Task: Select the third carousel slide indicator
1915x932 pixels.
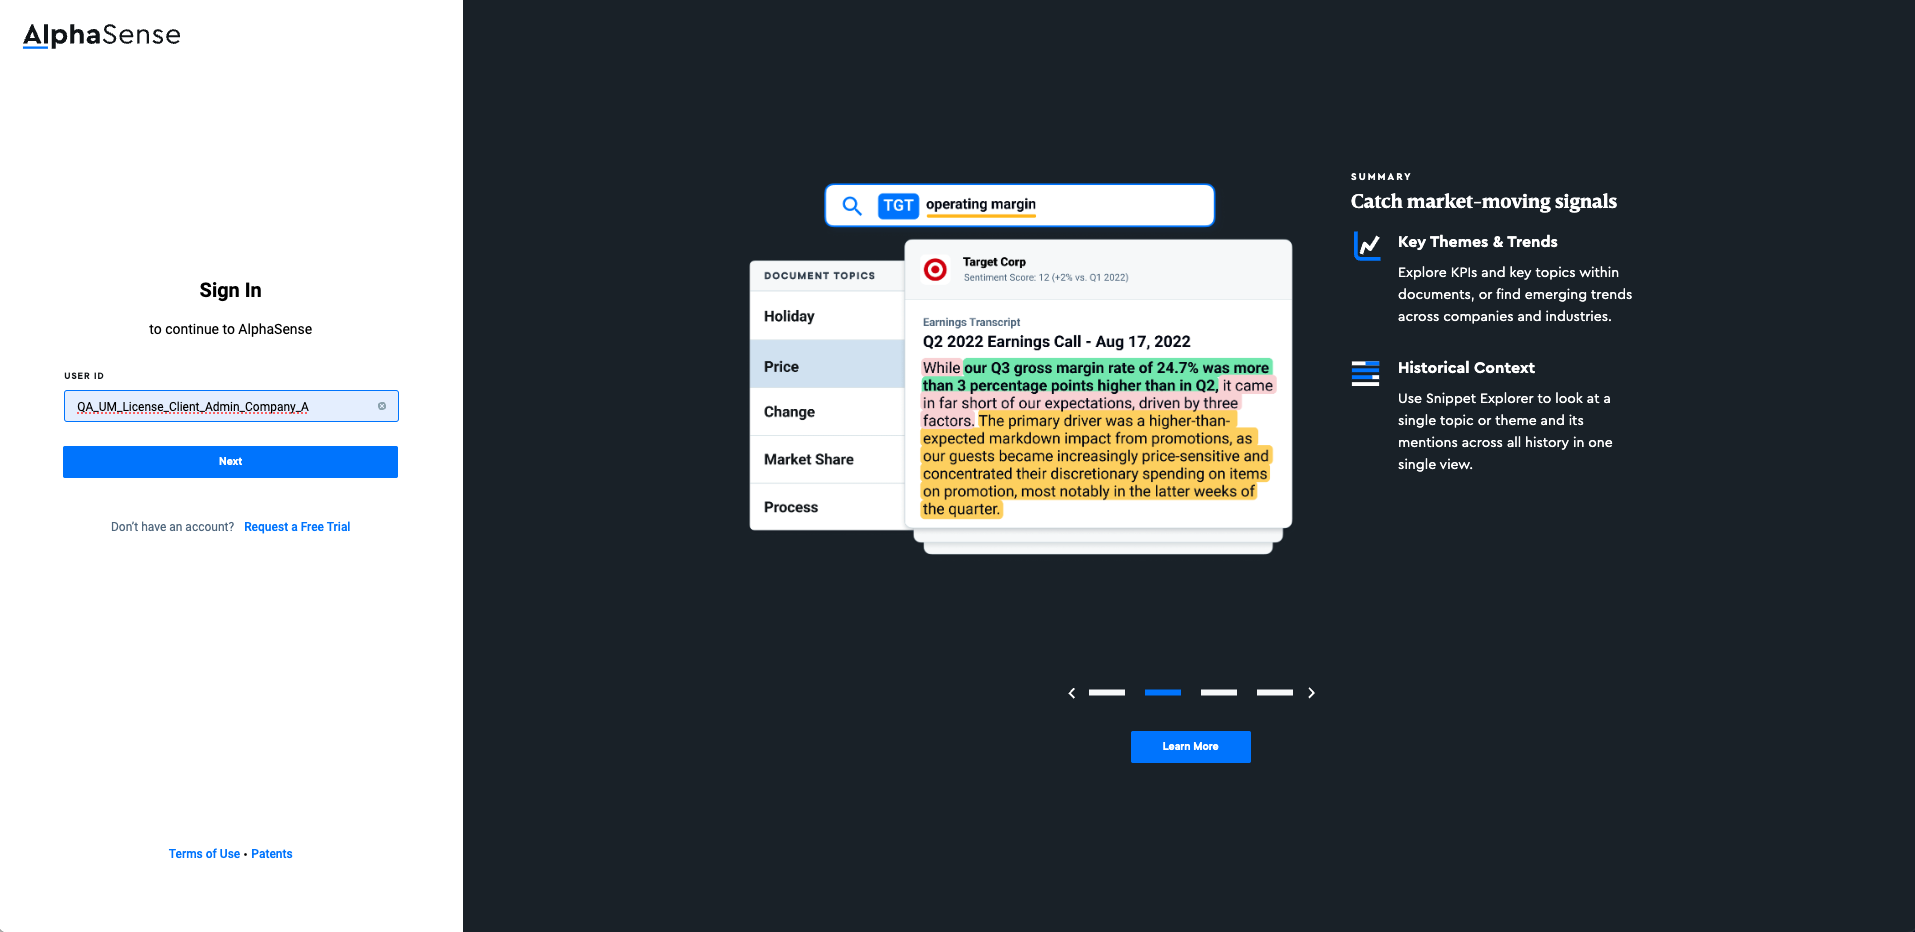Action: (1219, 692)
